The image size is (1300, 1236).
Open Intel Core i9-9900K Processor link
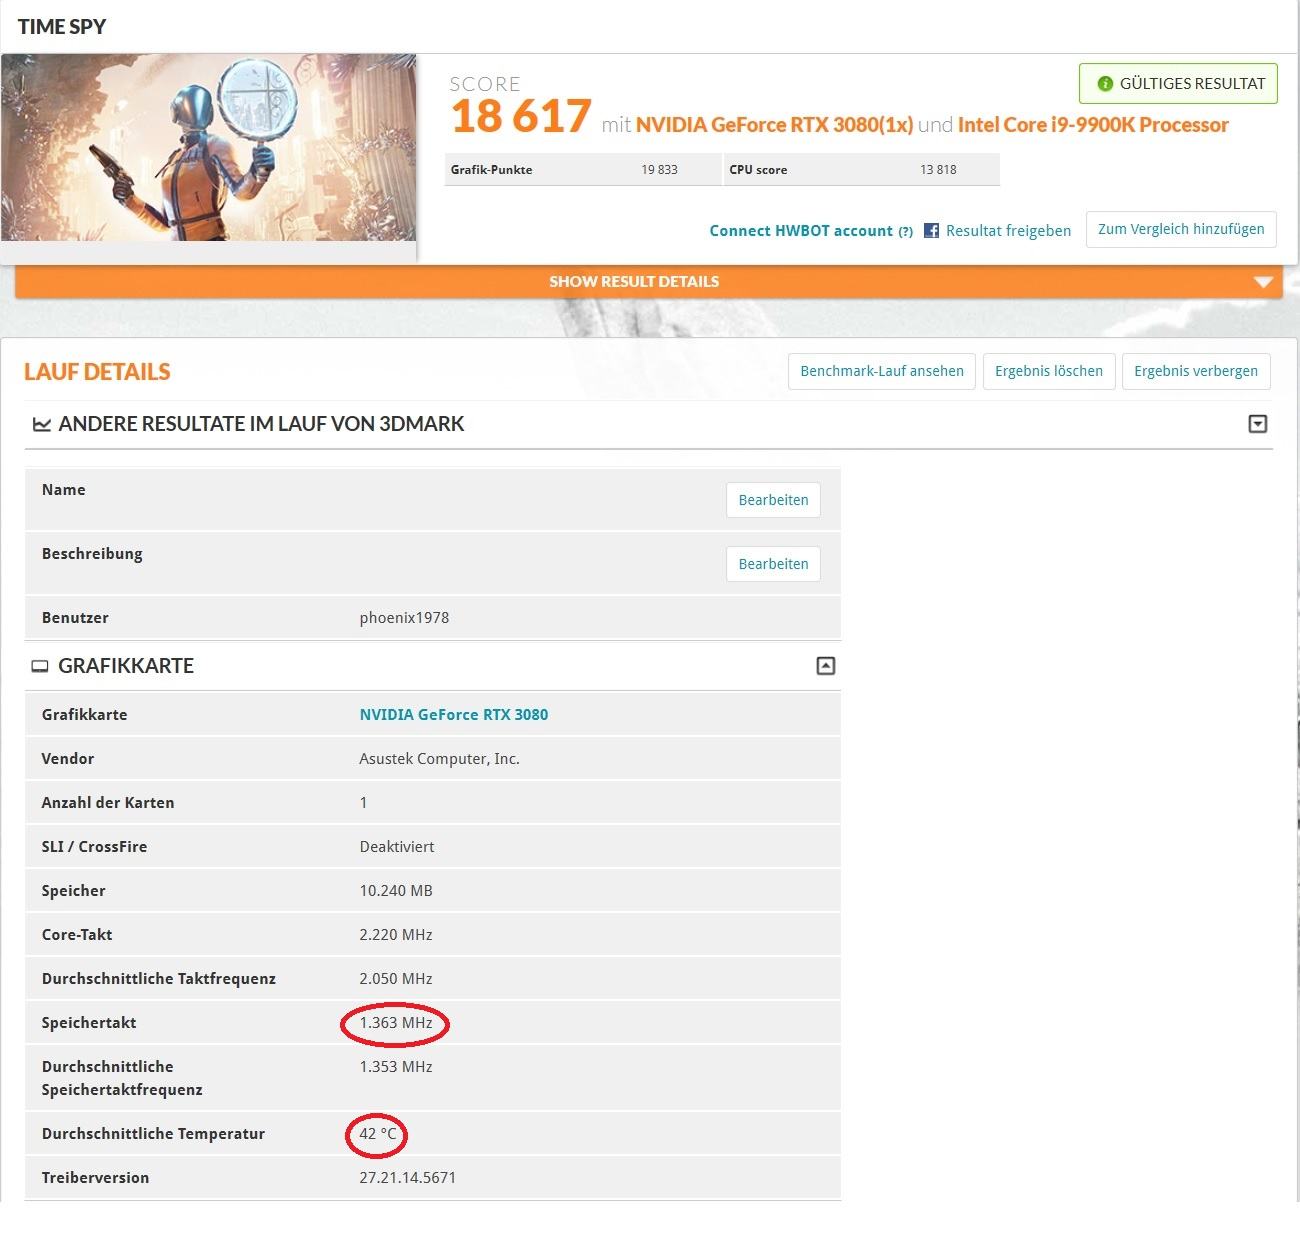coord(1093,125)
